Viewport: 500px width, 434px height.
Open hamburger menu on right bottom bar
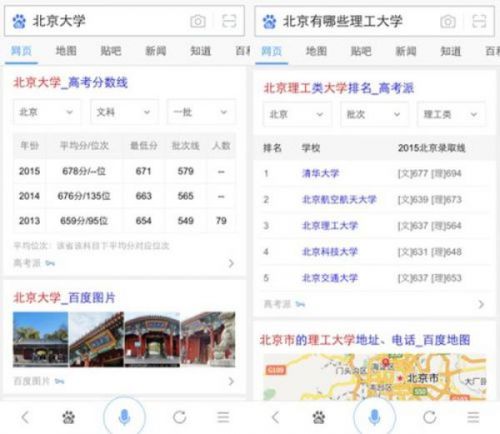[x=473, y=417]
